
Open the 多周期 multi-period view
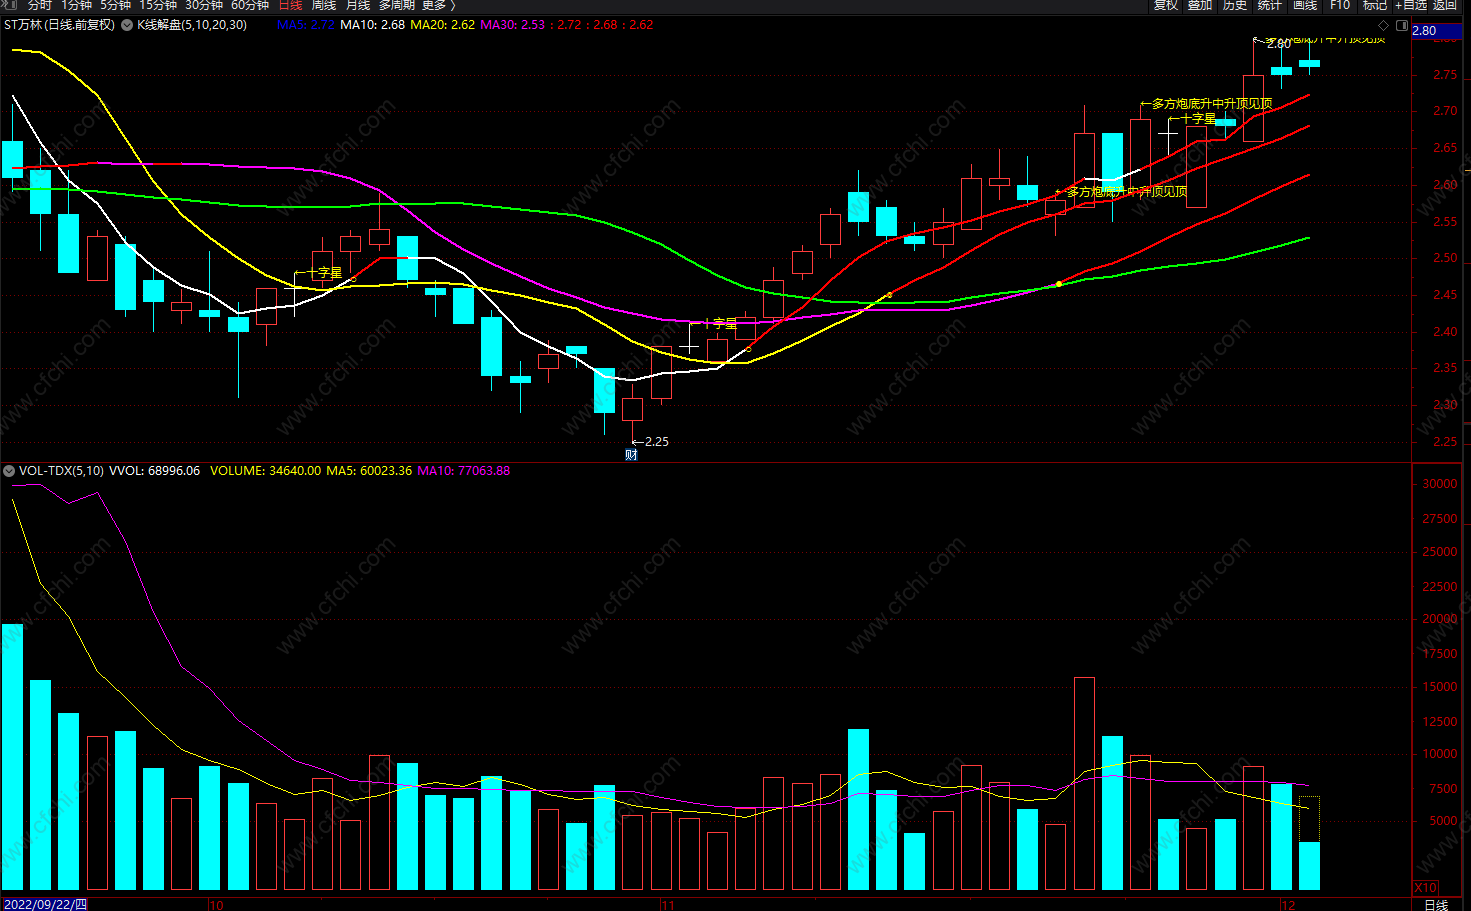tap(396, 5)
